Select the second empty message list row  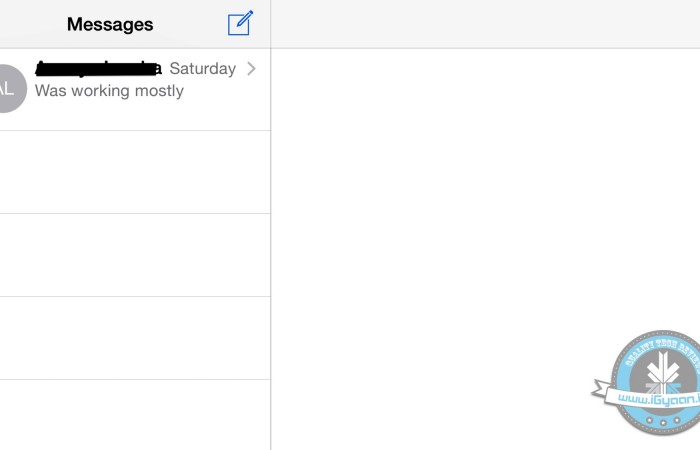point(135,255)
